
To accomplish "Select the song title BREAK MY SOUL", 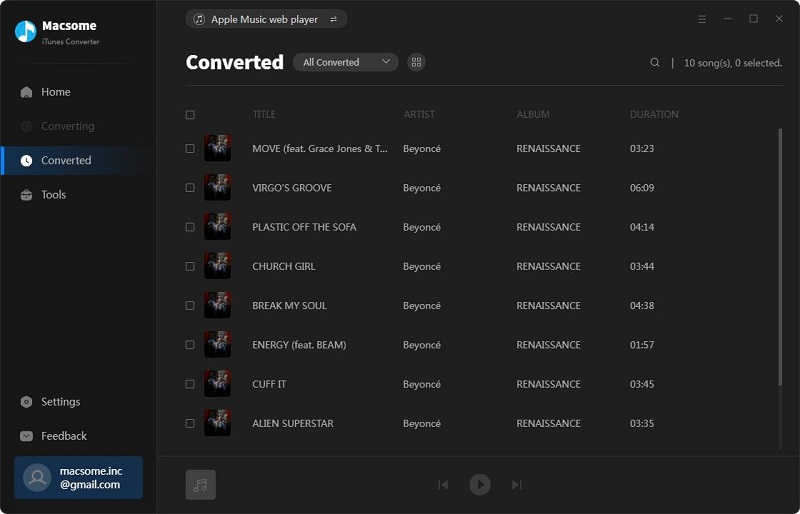I will pyautogui.click(x=289, y=306).
